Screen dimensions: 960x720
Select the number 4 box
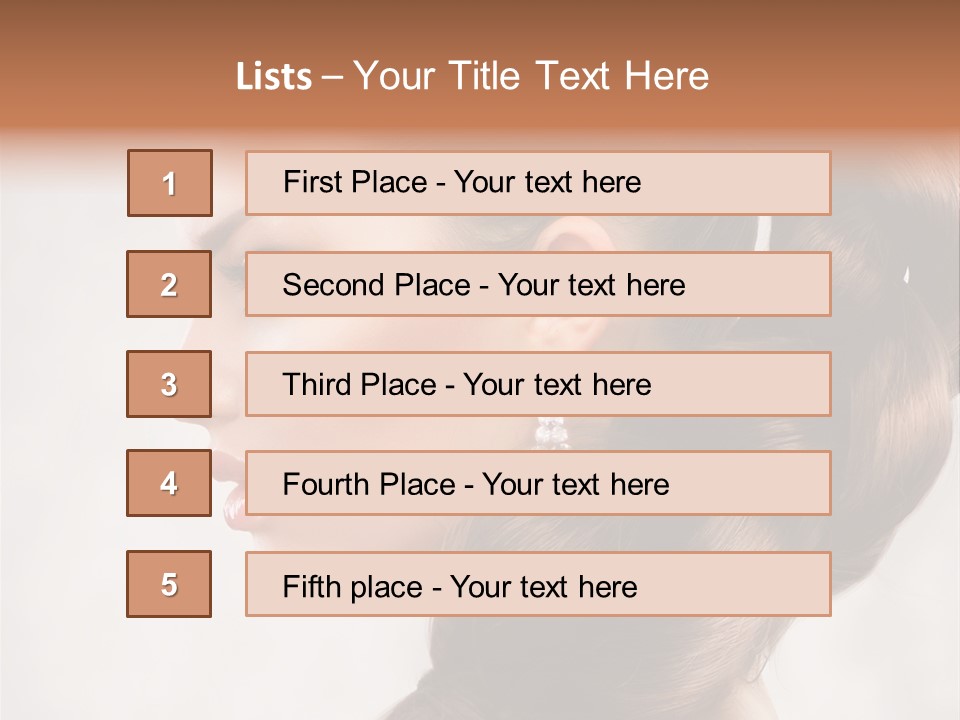(x=169, y=484)
